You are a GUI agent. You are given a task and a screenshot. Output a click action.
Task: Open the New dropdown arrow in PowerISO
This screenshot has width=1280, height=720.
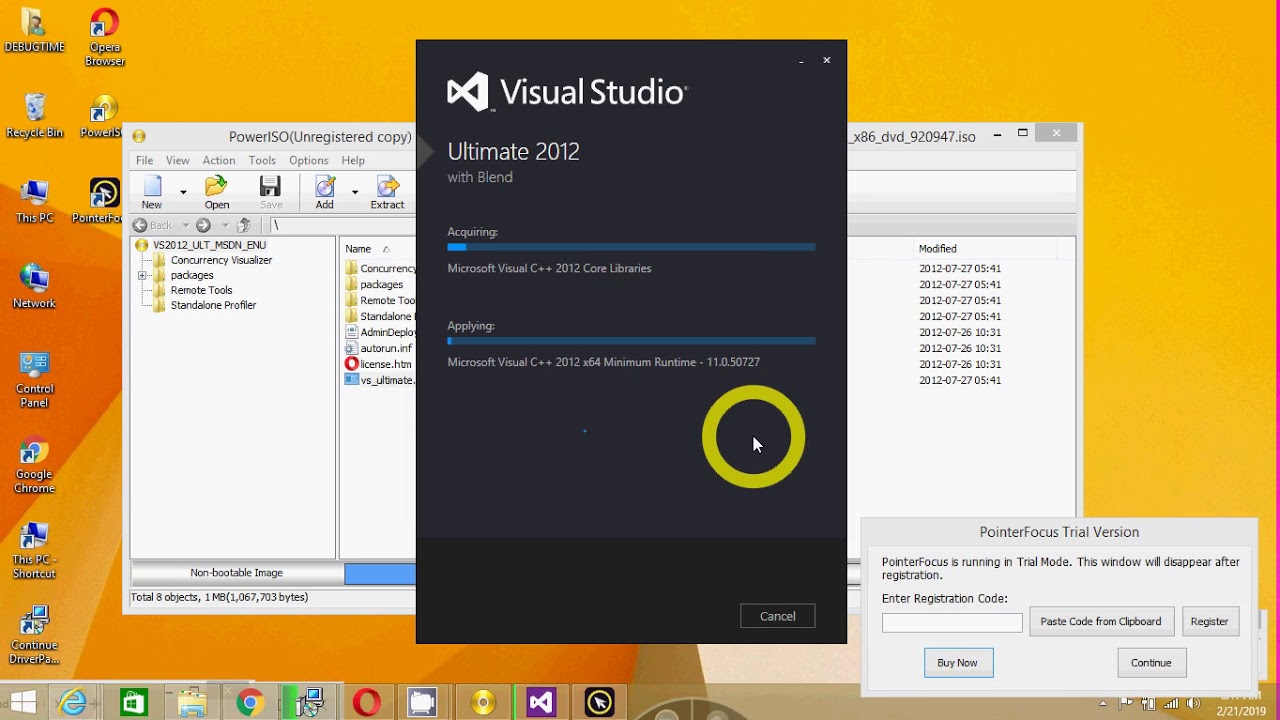(183, 191)
